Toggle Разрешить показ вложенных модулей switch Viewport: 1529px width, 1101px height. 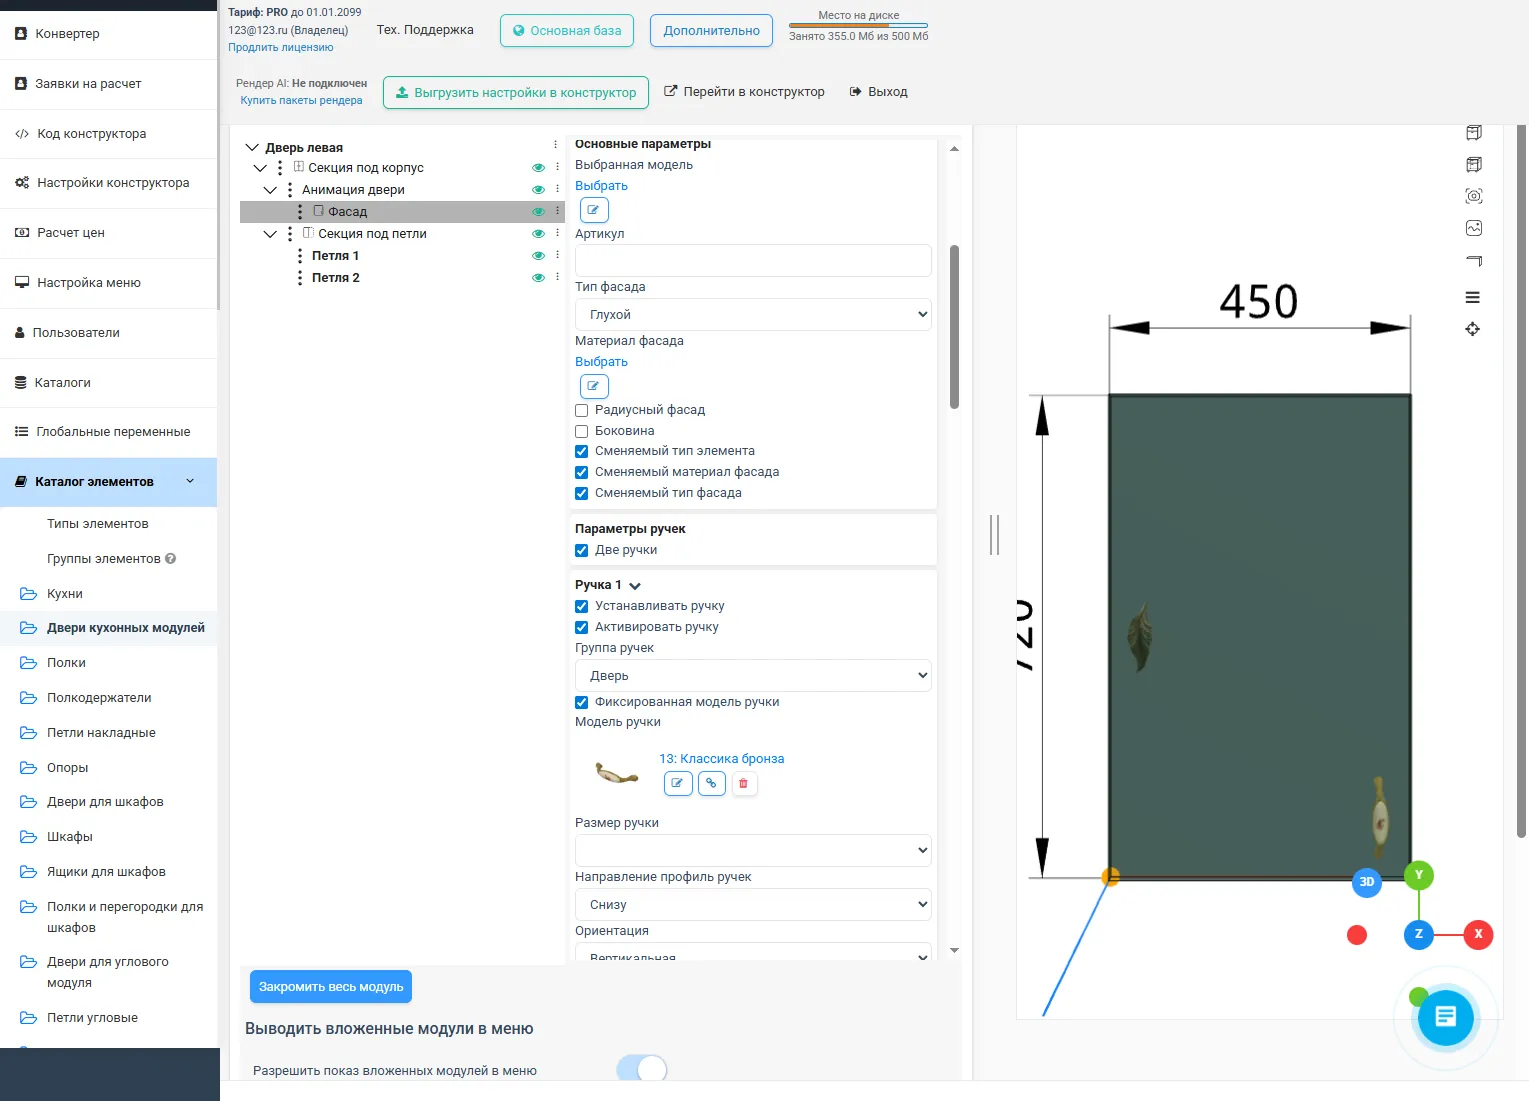tap(641, 1069)
